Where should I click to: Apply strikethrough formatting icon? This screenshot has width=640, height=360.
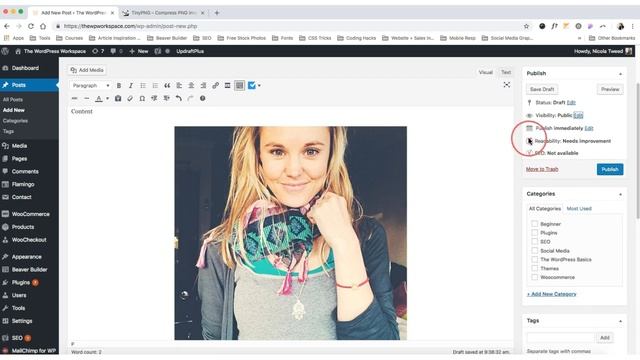point(74,98)
